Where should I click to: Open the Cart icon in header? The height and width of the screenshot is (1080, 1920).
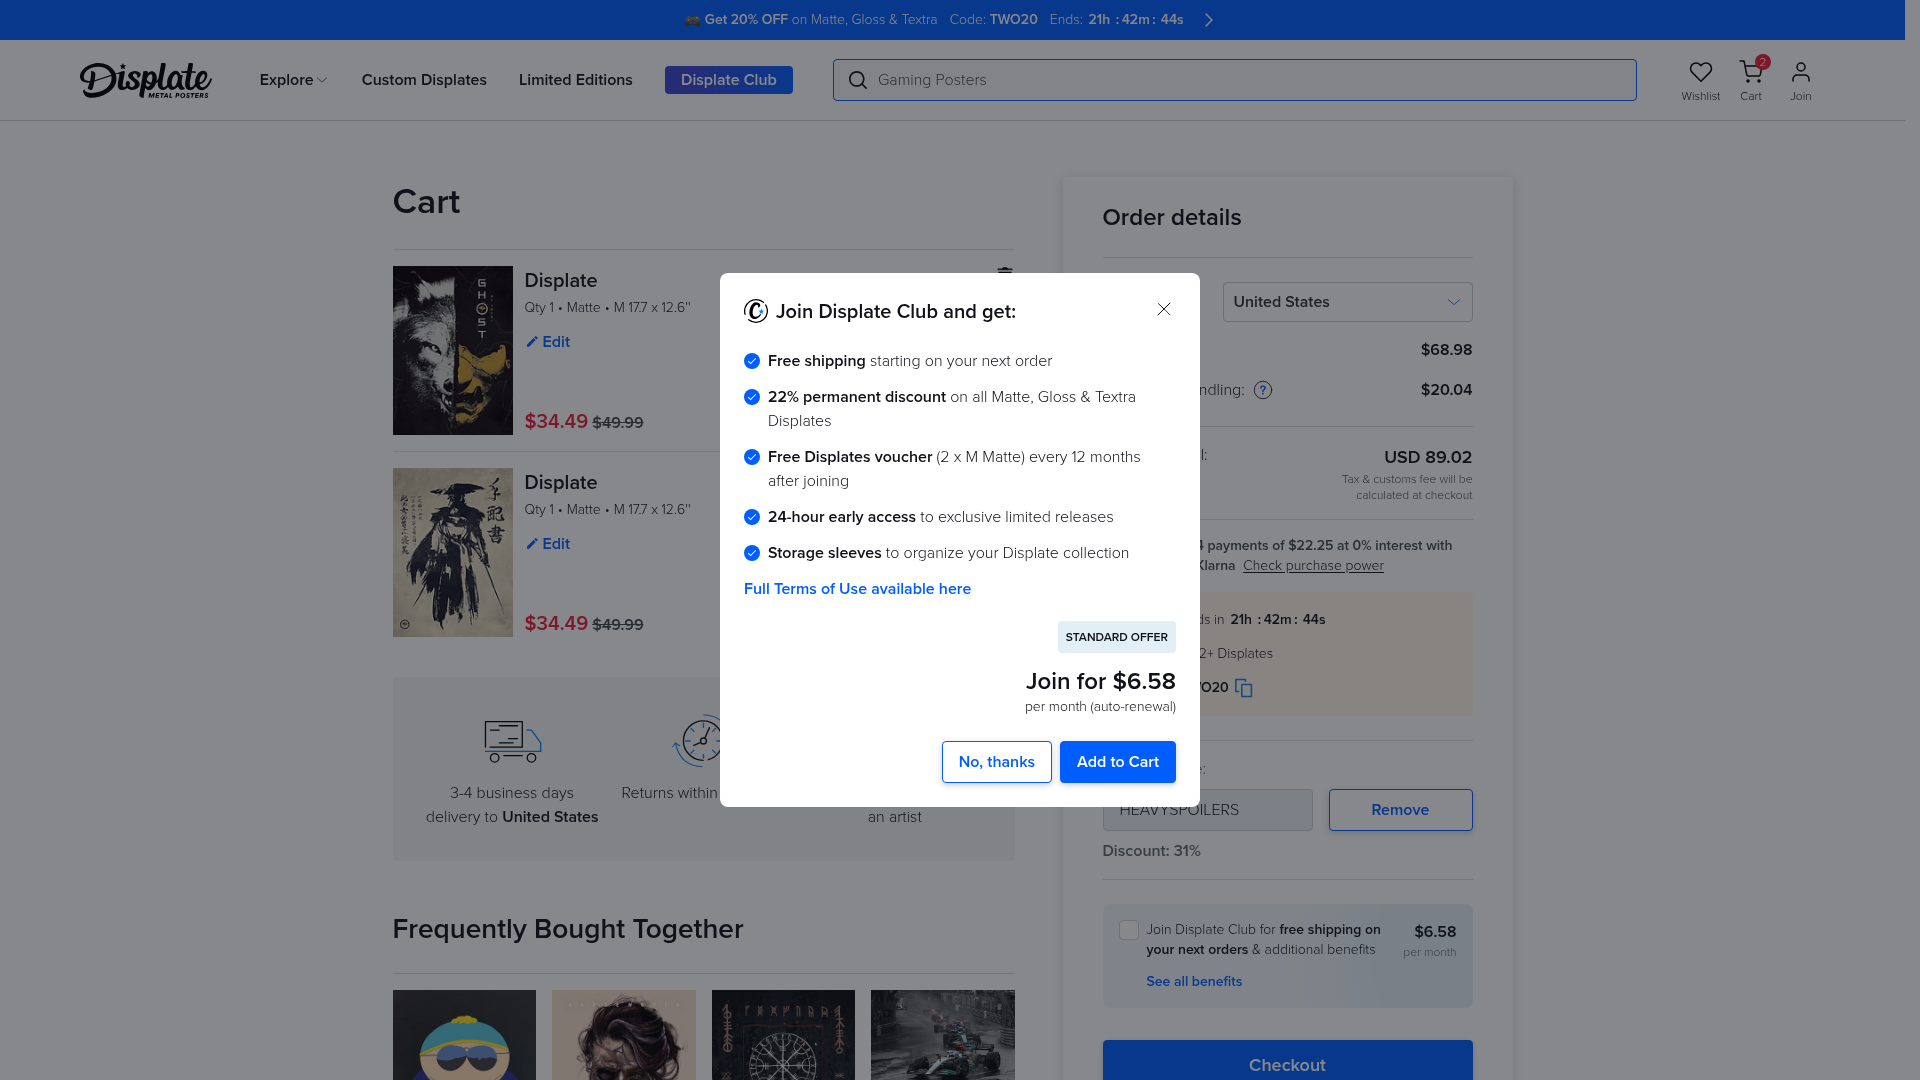[1750, 73]
